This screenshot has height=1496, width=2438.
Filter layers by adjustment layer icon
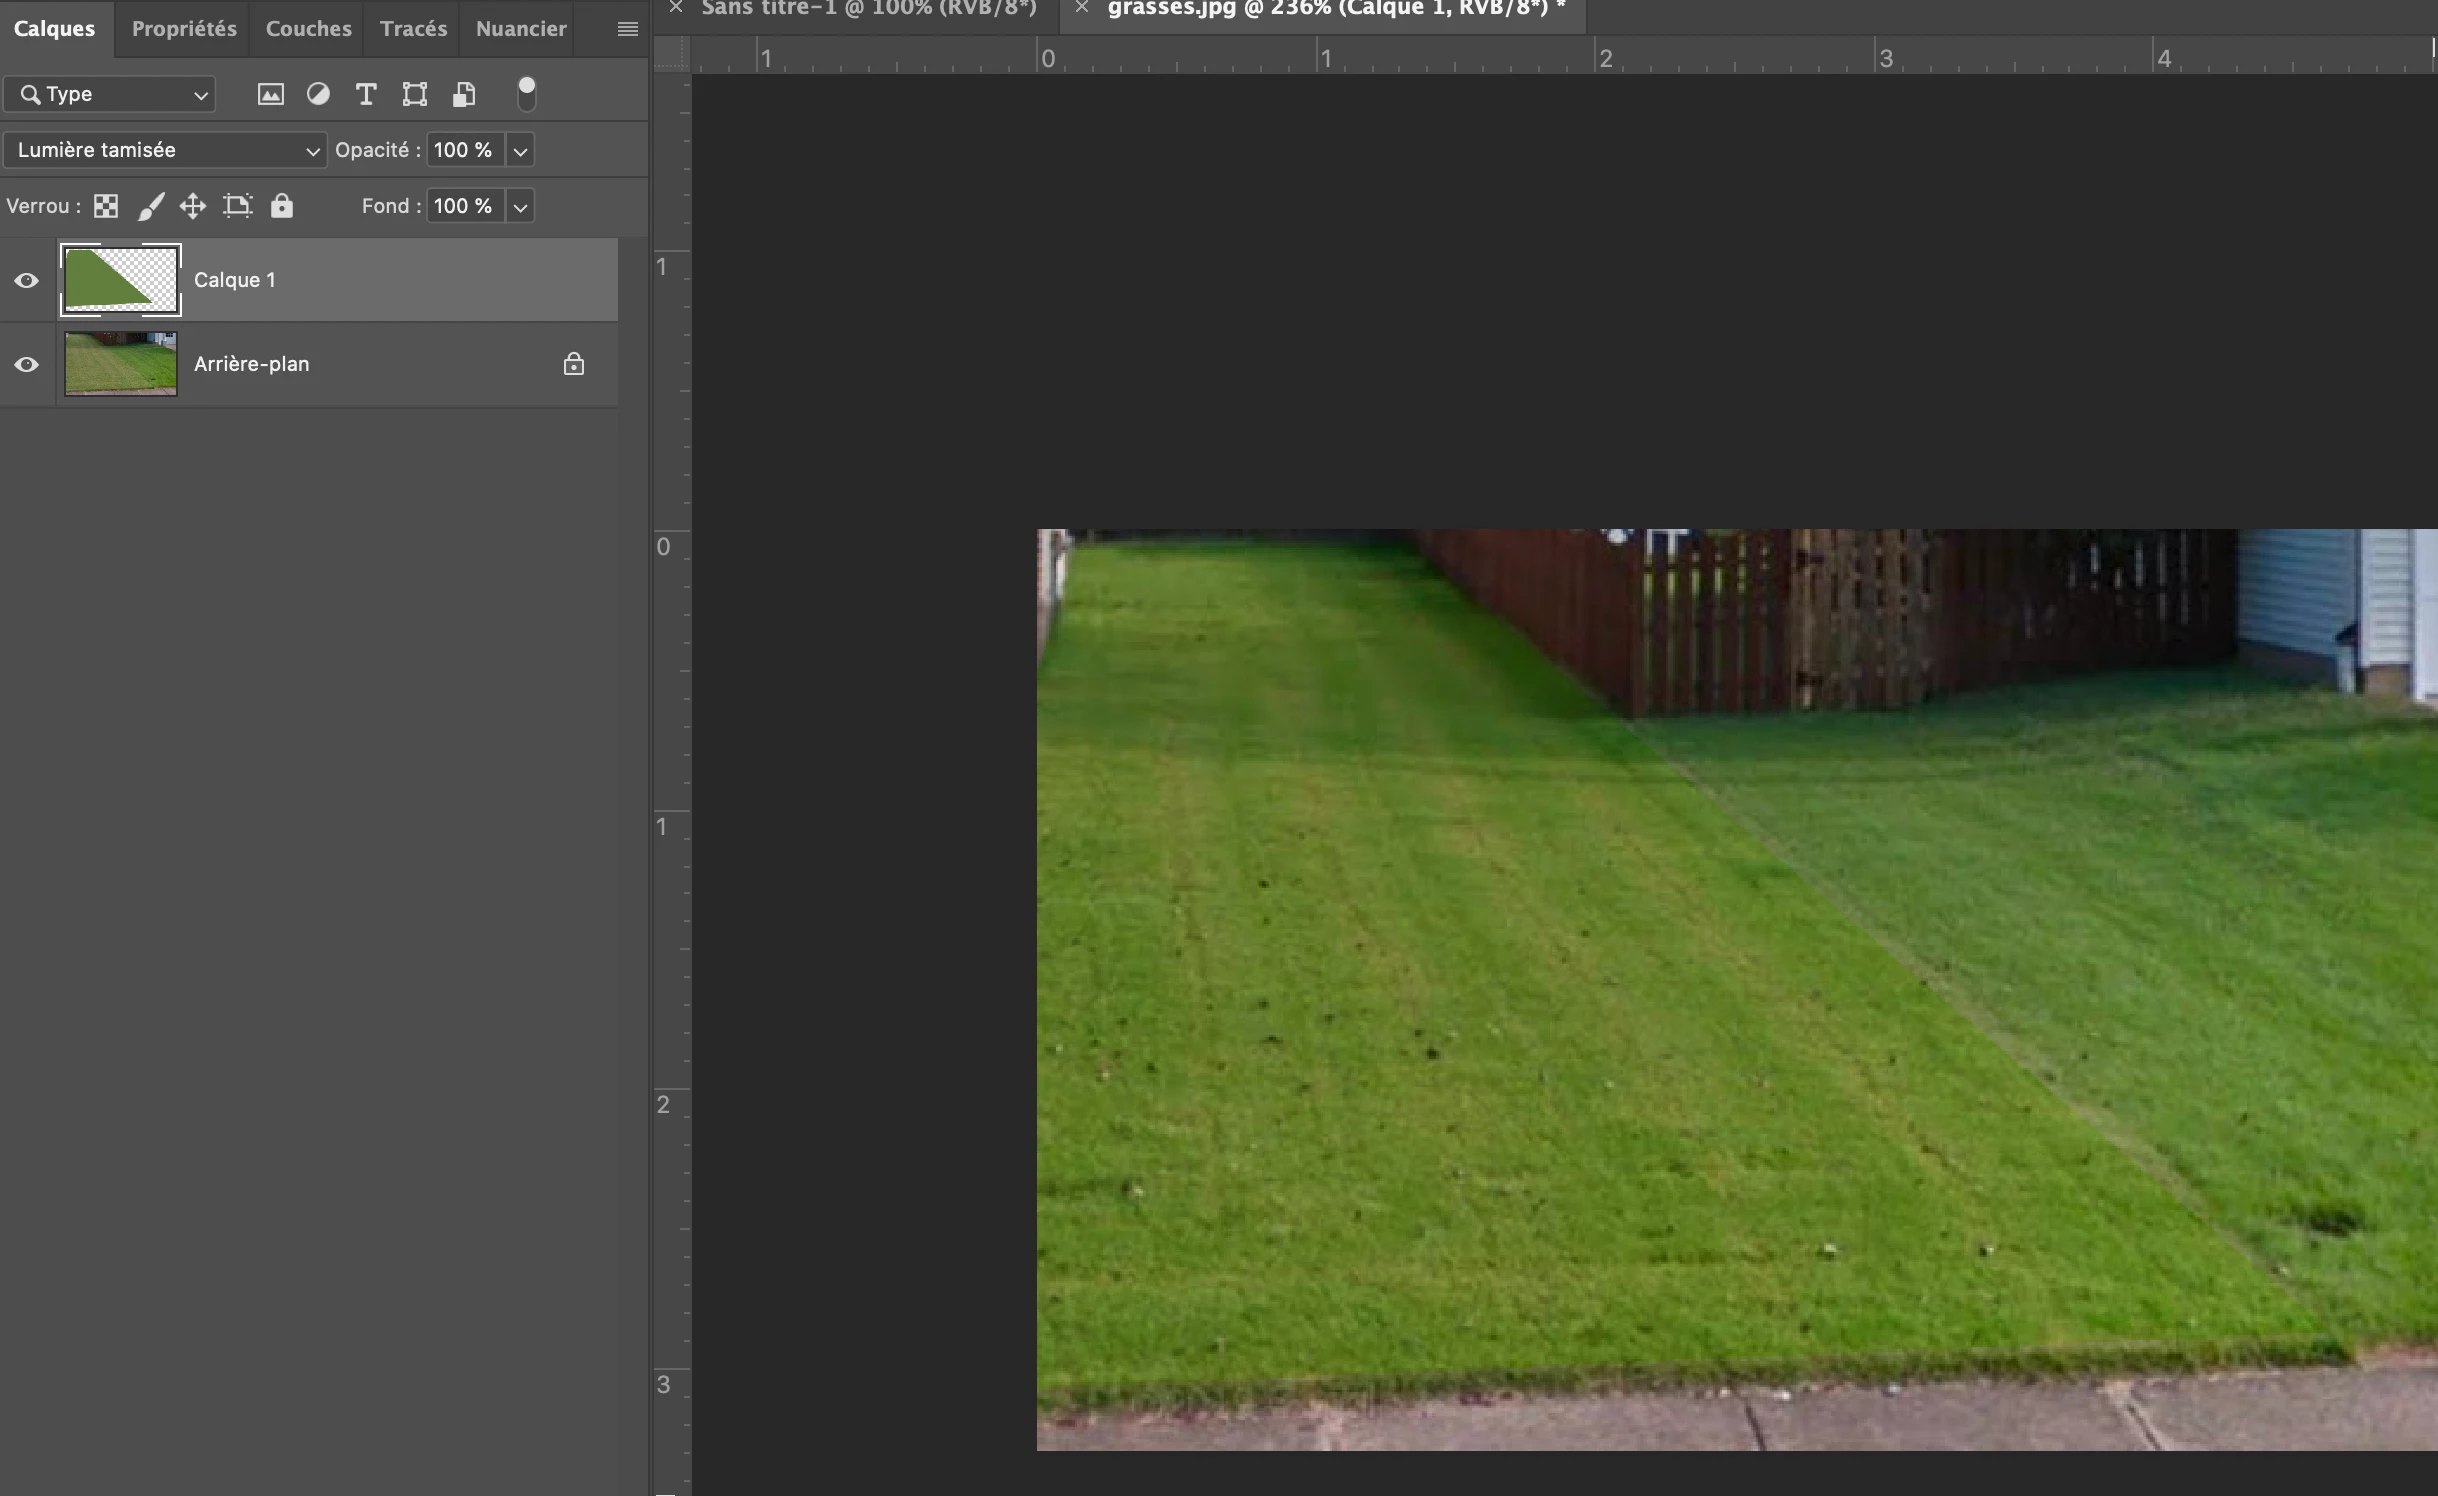click(x=318, y=95)
